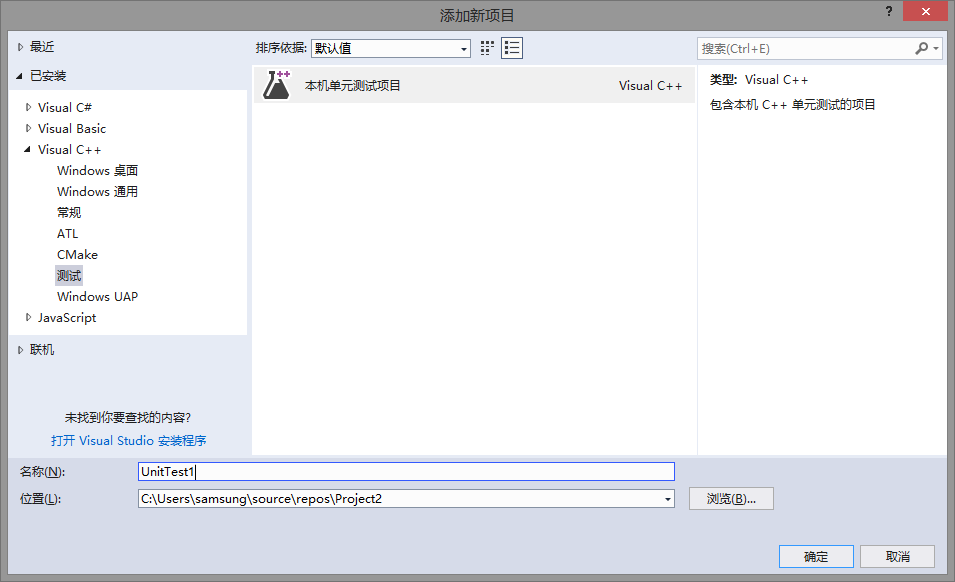Image resolution: width=955 pixels, height=582 pixels.
Task: Click the 取消 button
Action: click(897, 556)
